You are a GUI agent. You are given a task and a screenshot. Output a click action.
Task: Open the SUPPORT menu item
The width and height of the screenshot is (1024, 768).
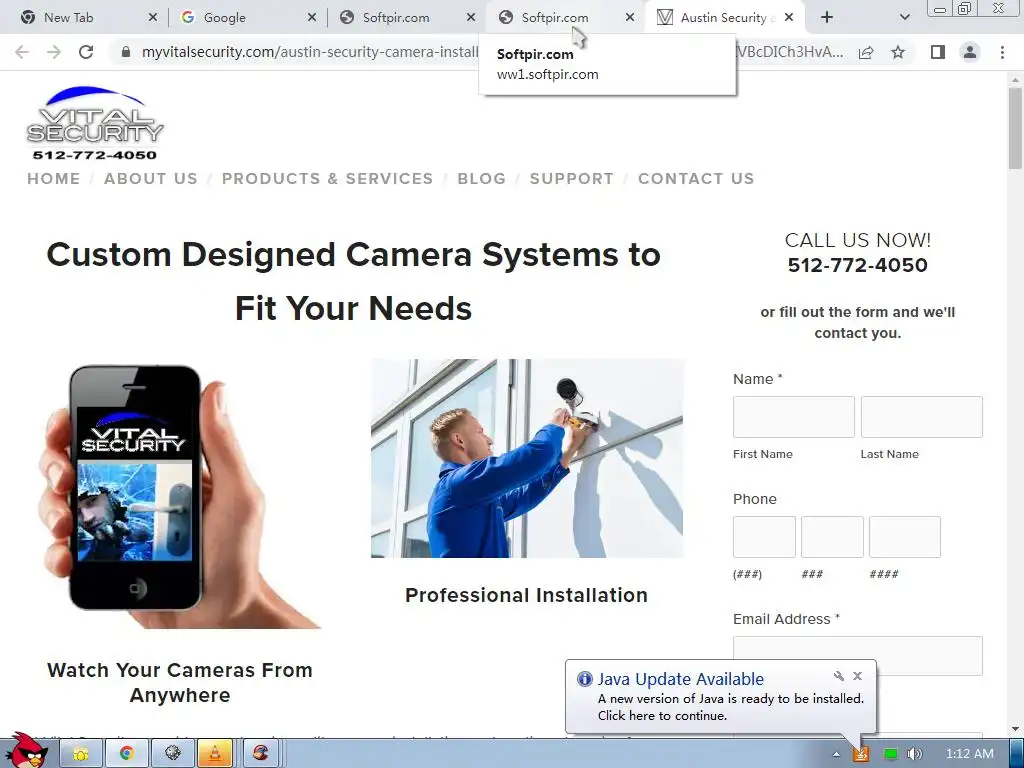(x=571, y=179)
